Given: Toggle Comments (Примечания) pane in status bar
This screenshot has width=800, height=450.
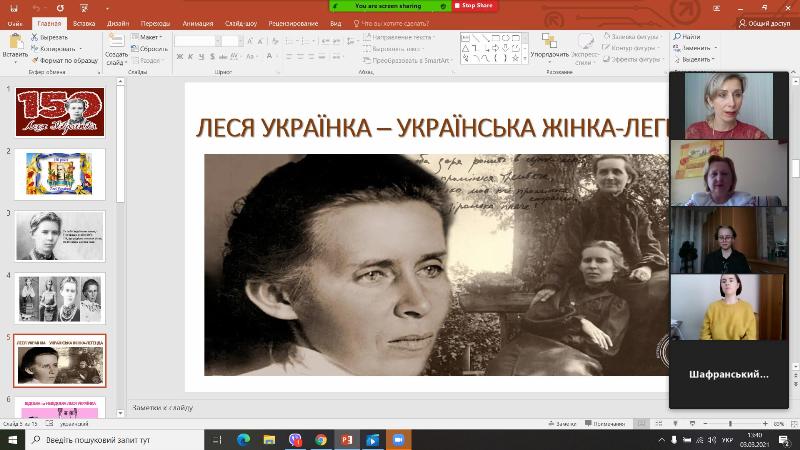Looking at the screenshot, I should tap(607, 424).
